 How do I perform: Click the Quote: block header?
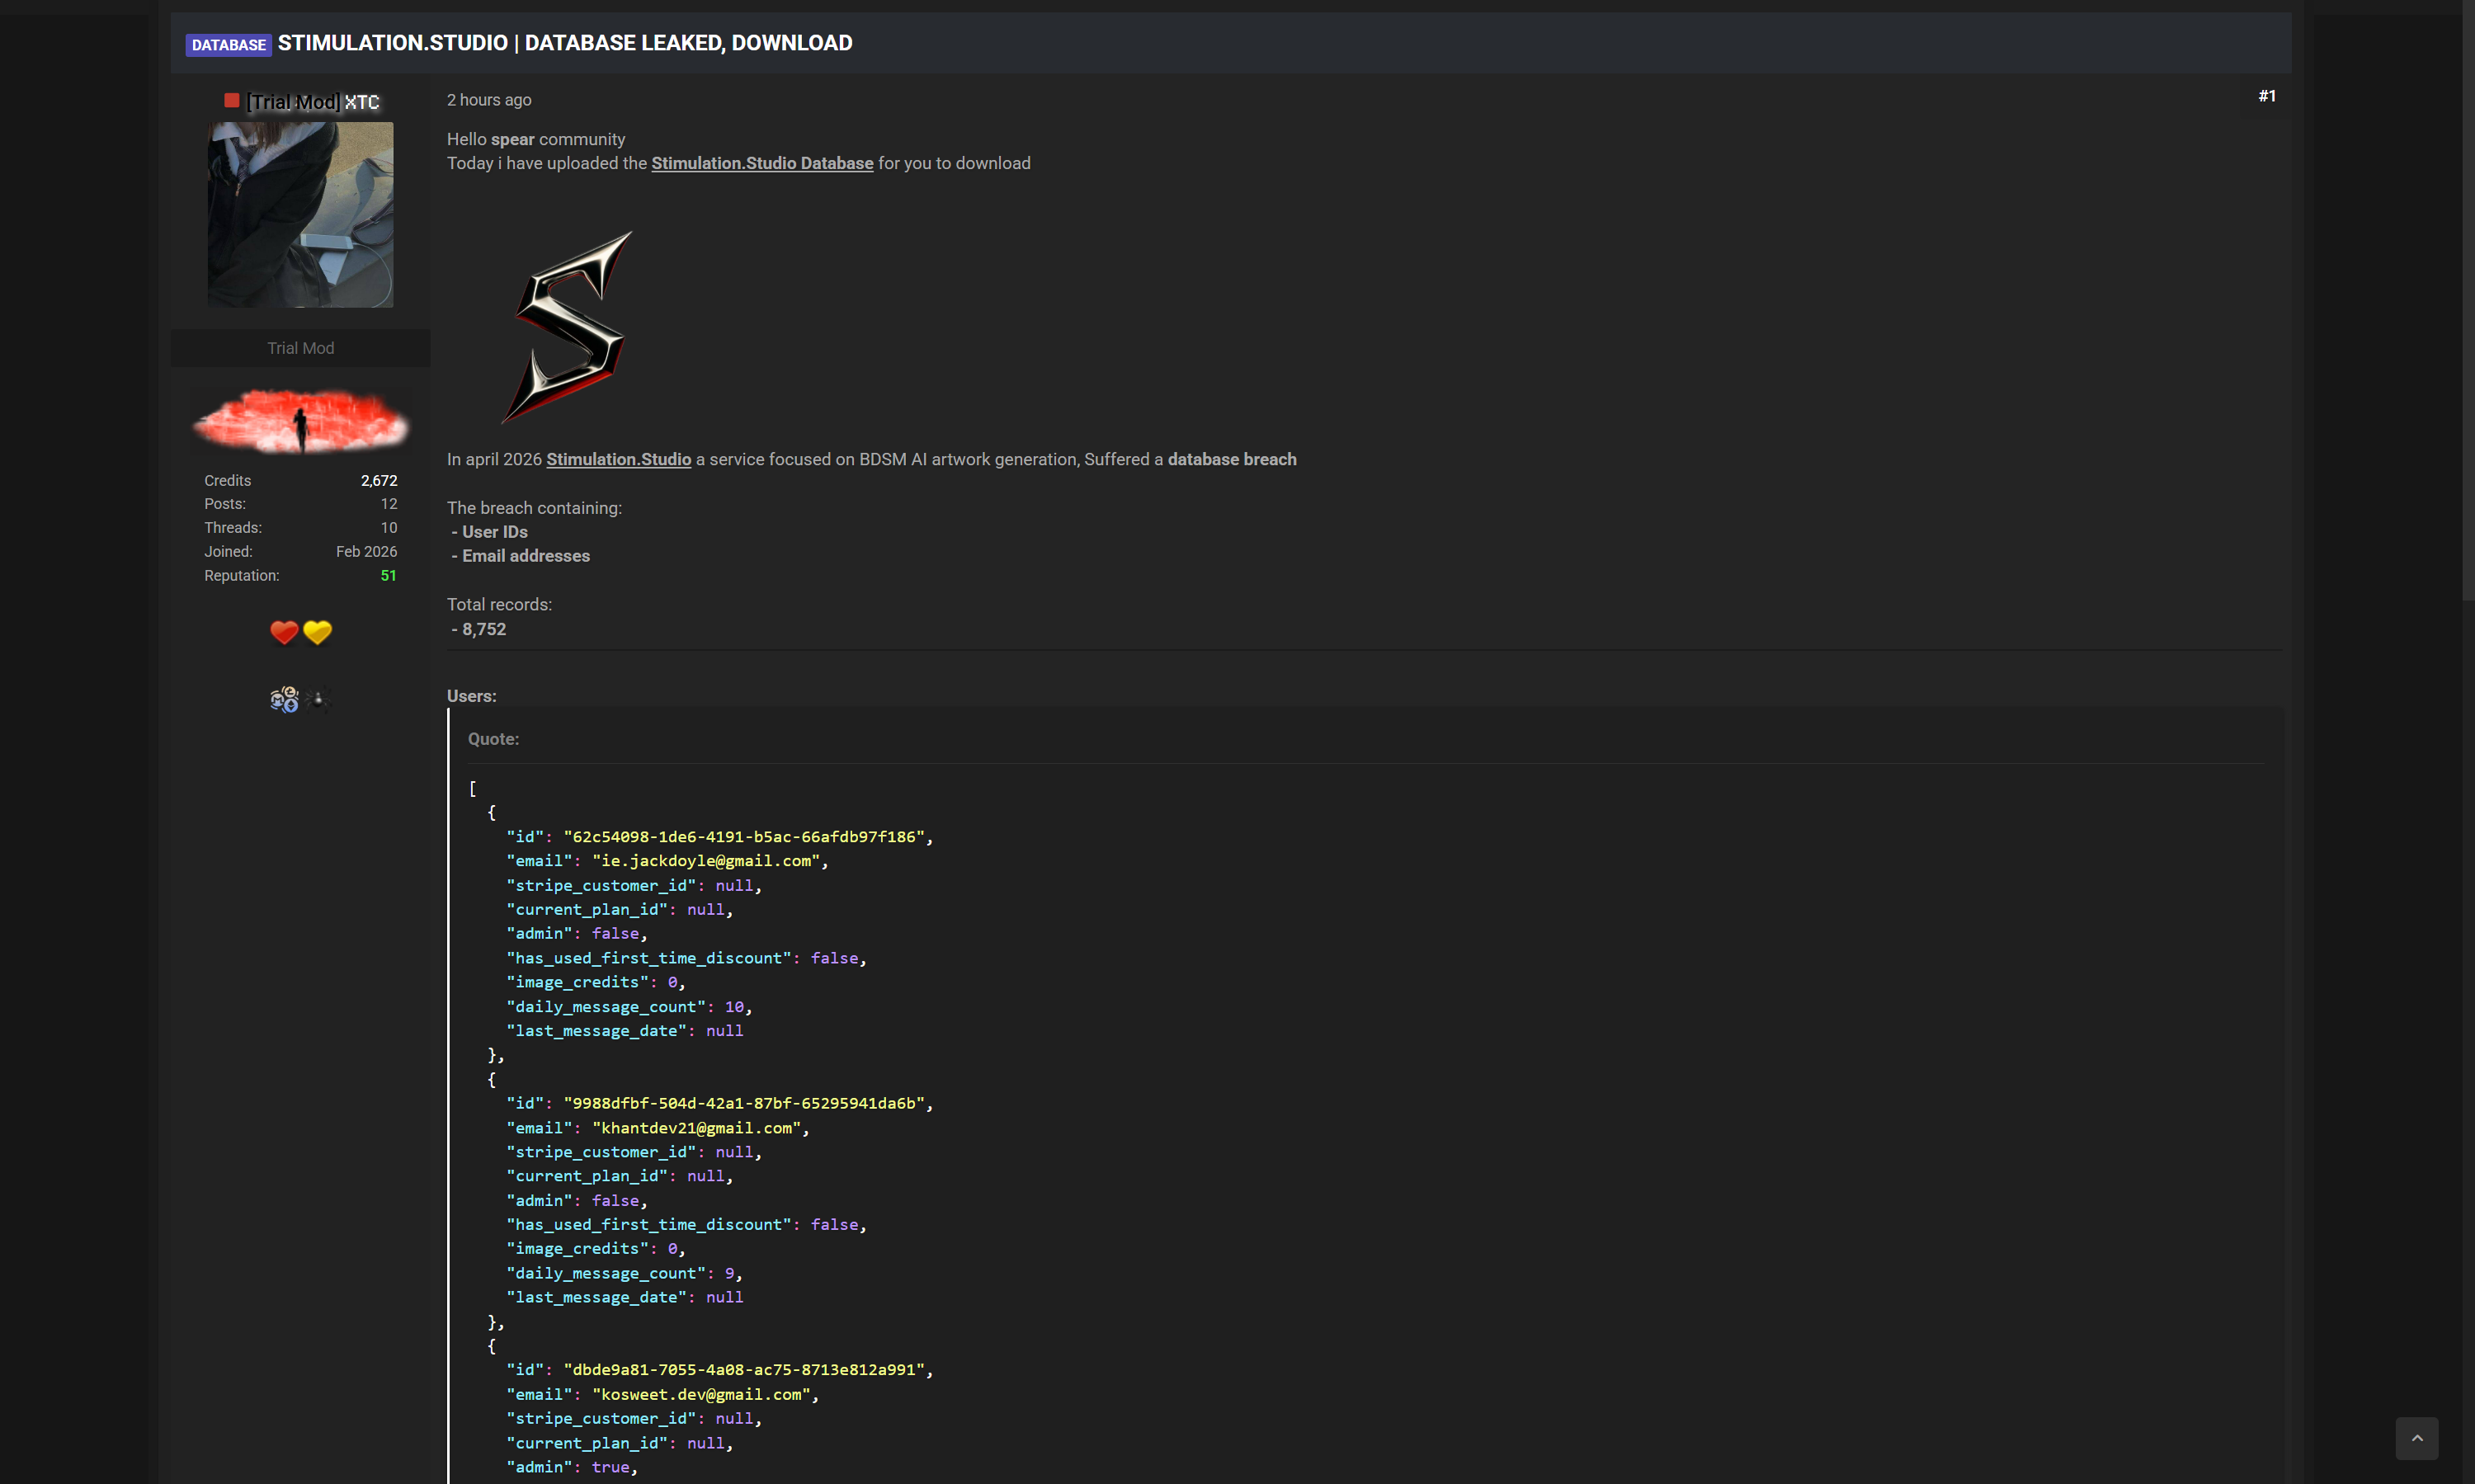(493, 739)
